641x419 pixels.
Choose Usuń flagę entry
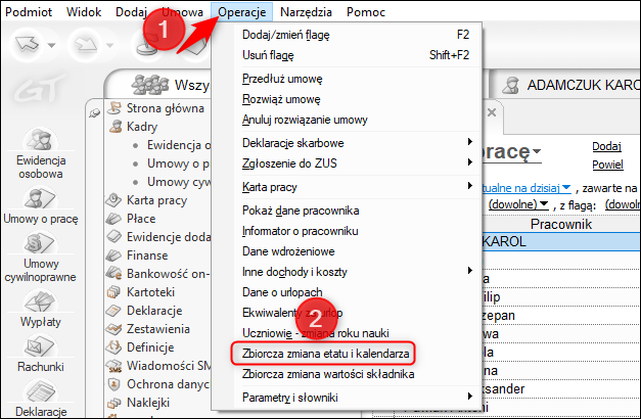(356, 55)
